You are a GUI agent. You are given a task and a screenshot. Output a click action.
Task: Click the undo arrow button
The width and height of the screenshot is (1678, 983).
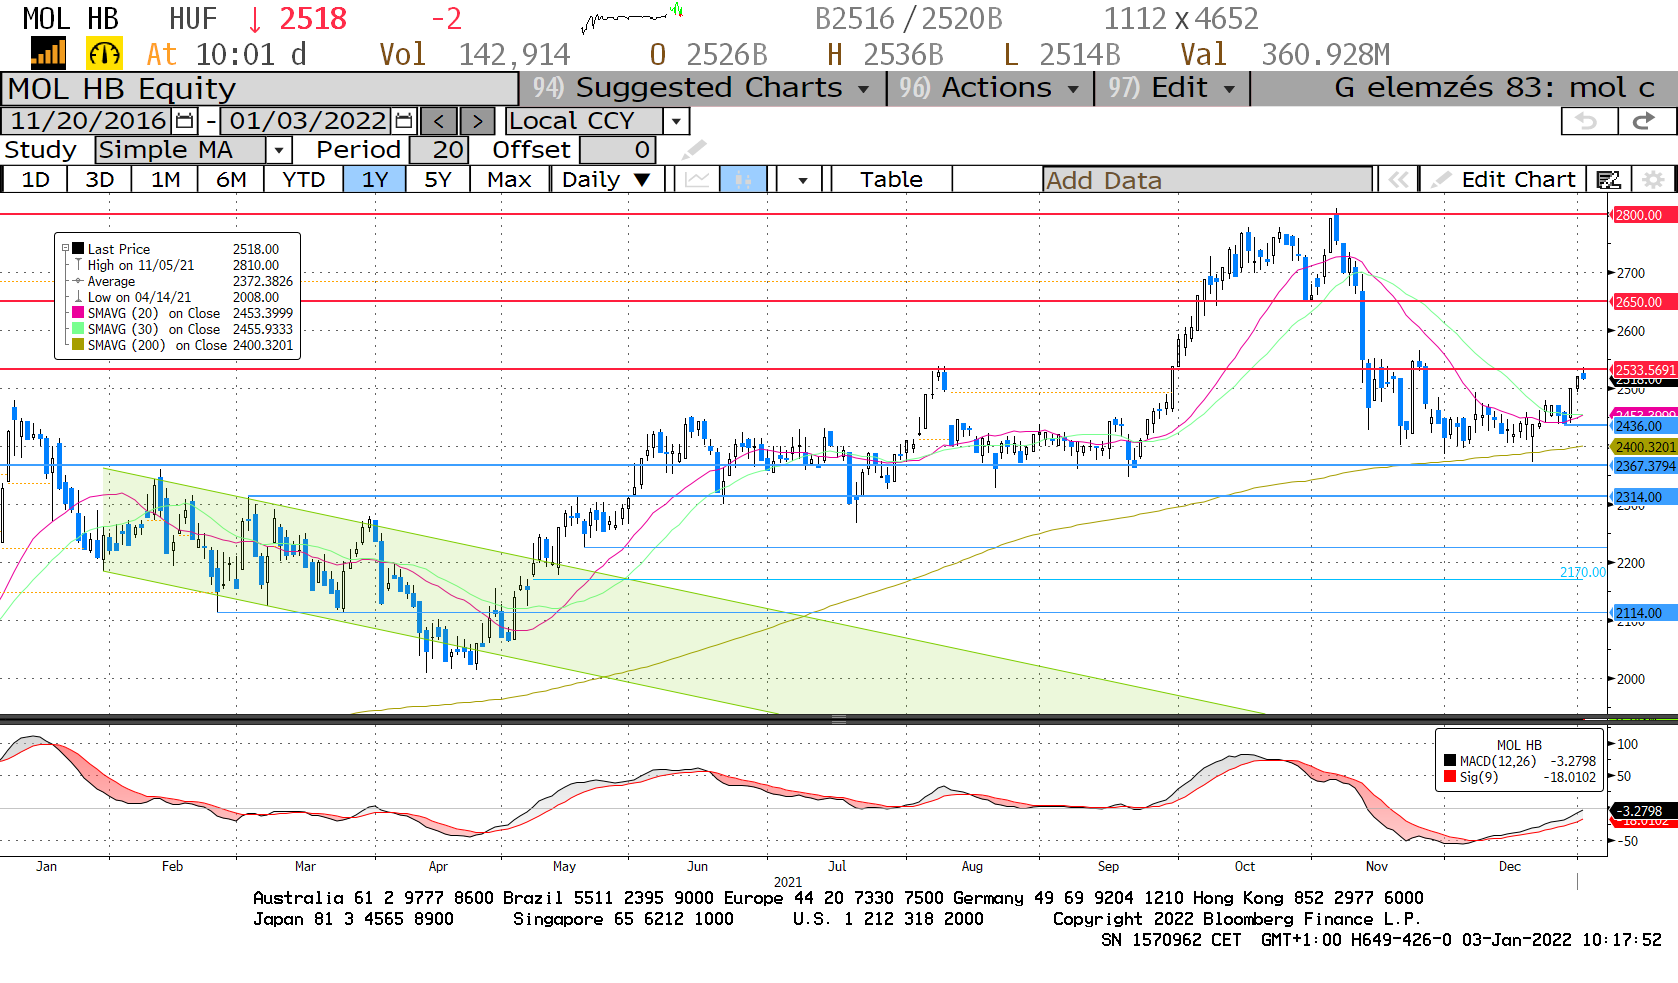pos(1587,121)
